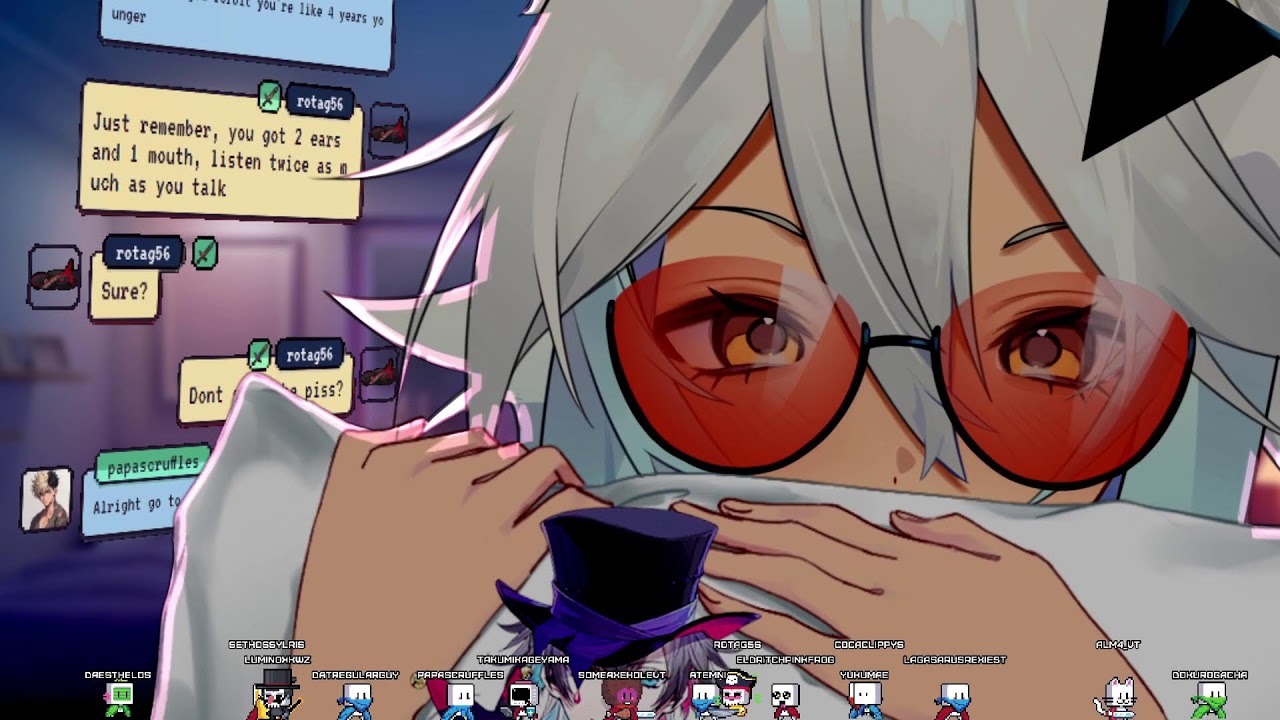The width and height of the screenshot is (1280, 720).
Task: Click the COCACLIPPYS name label
Action: click(x=869, y=645)
